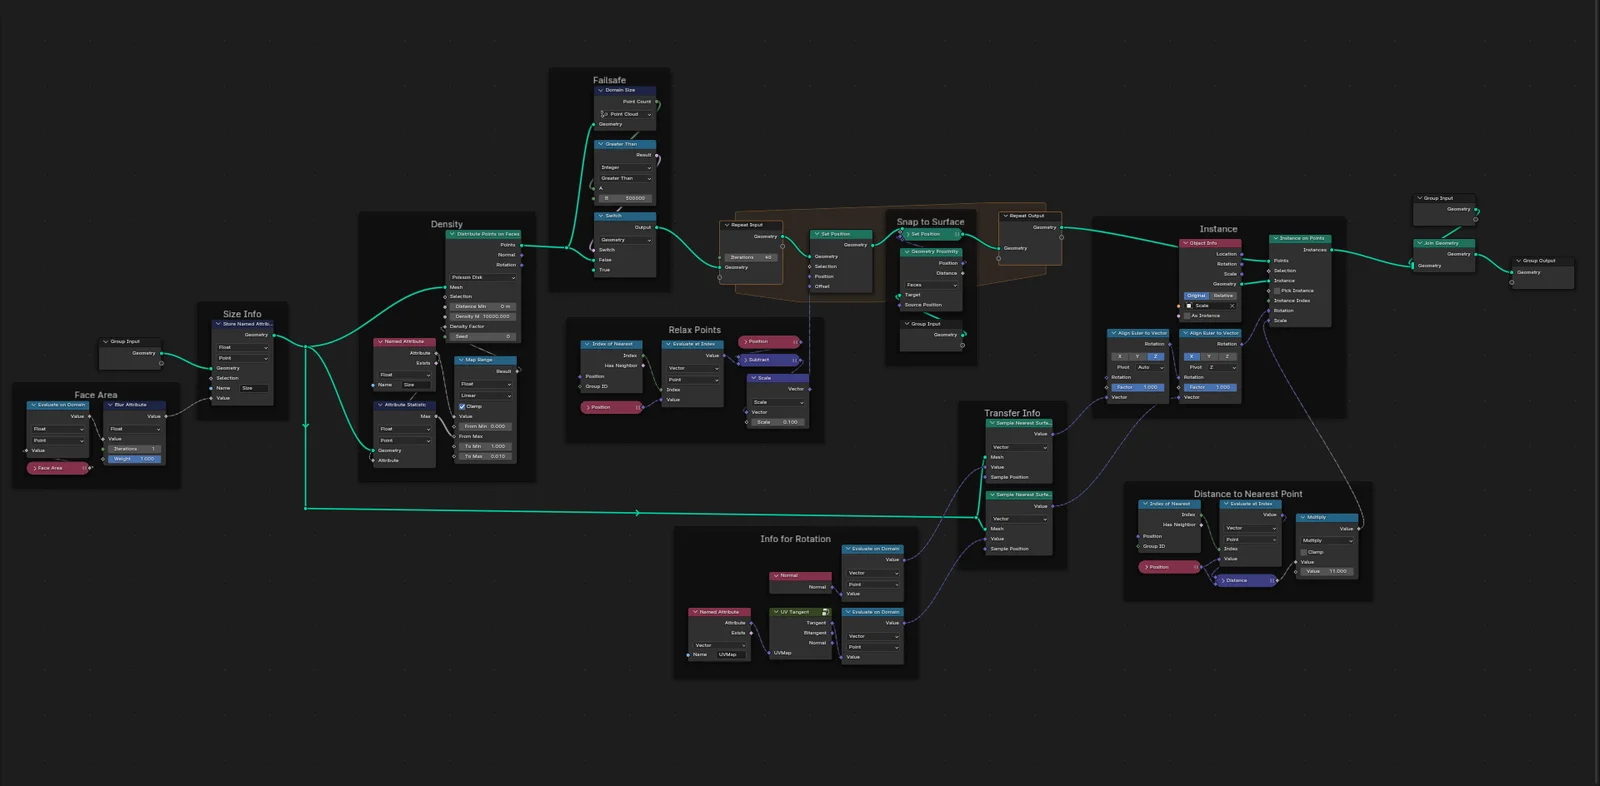The image size is (1600, 786).
Task: Click the object icon in the Scale field
Action: coord(1189,306)
